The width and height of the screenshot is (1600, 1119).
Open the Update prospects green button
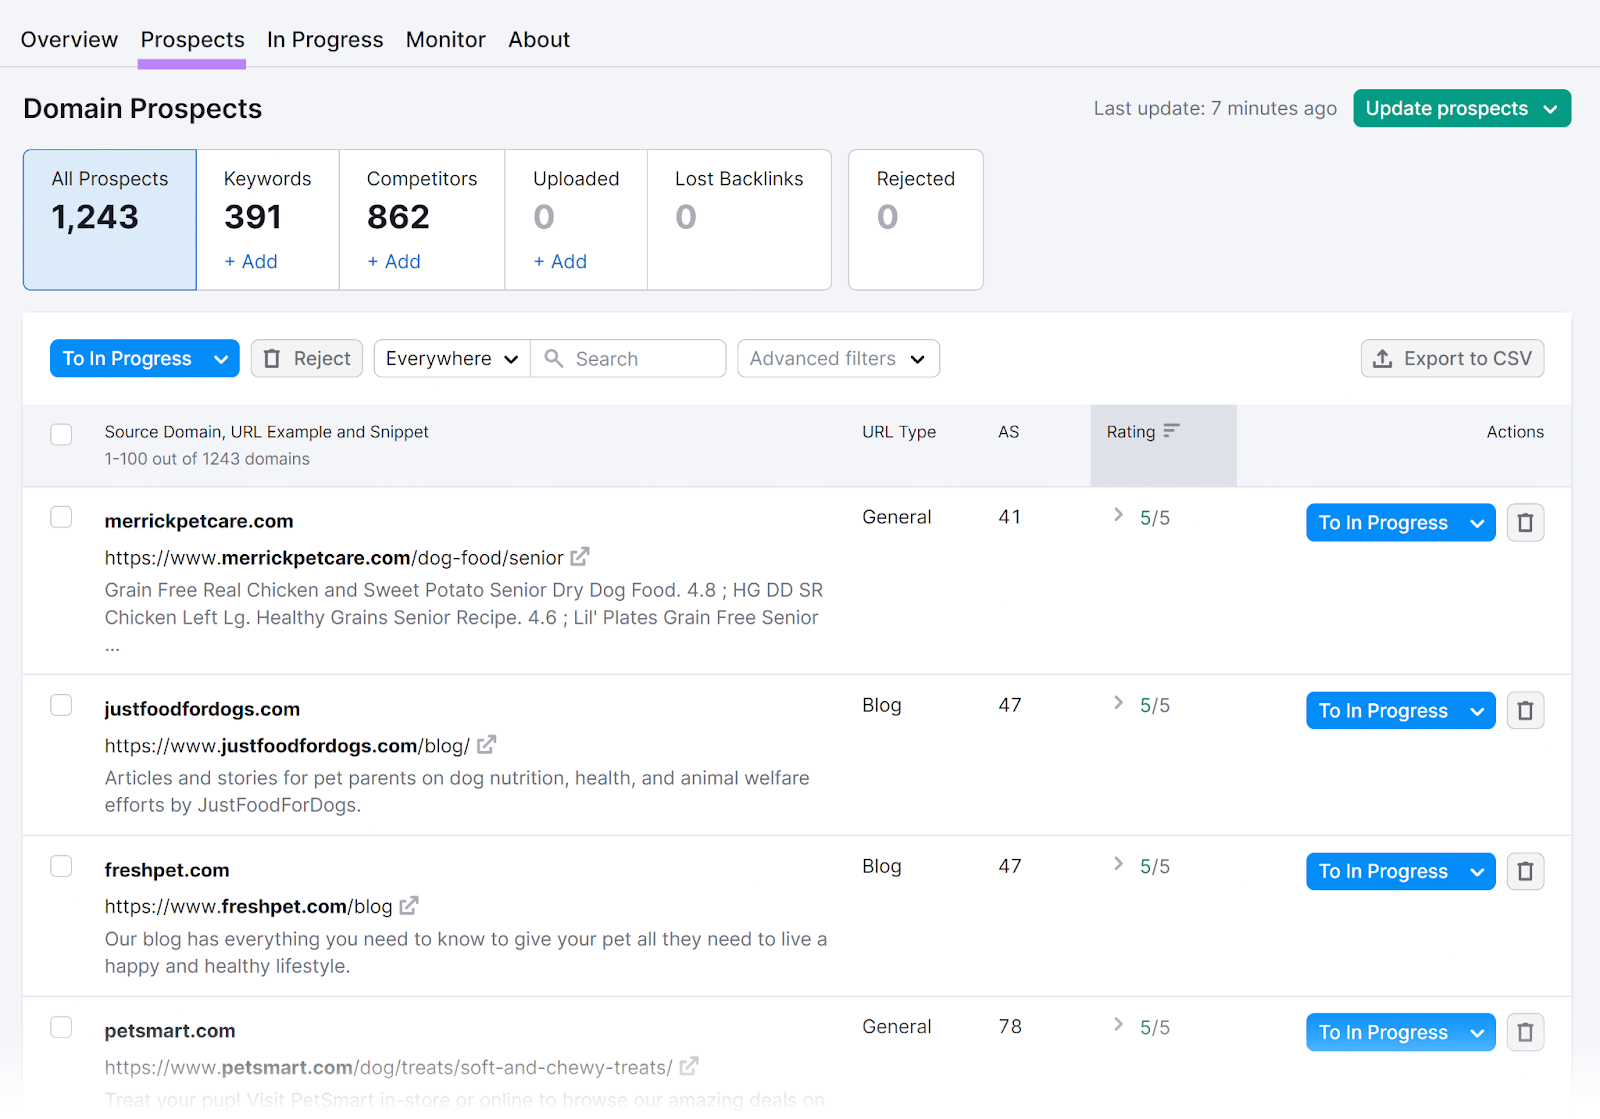[x=1461, y=109]
